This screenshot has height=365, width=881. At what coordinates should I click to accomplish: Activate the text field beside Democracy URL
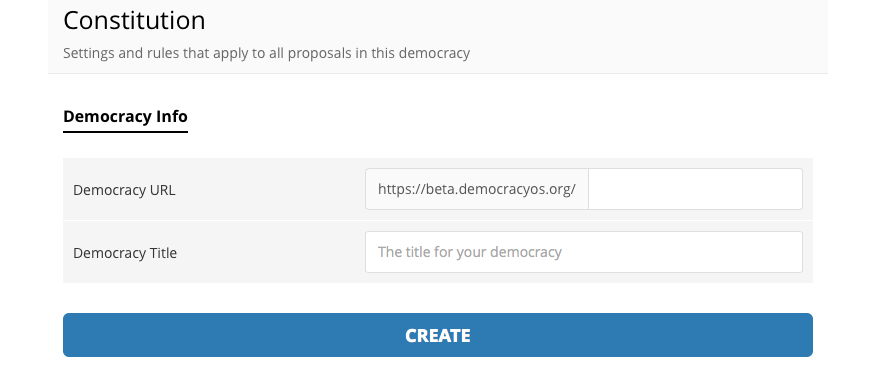tap(695, 189)
